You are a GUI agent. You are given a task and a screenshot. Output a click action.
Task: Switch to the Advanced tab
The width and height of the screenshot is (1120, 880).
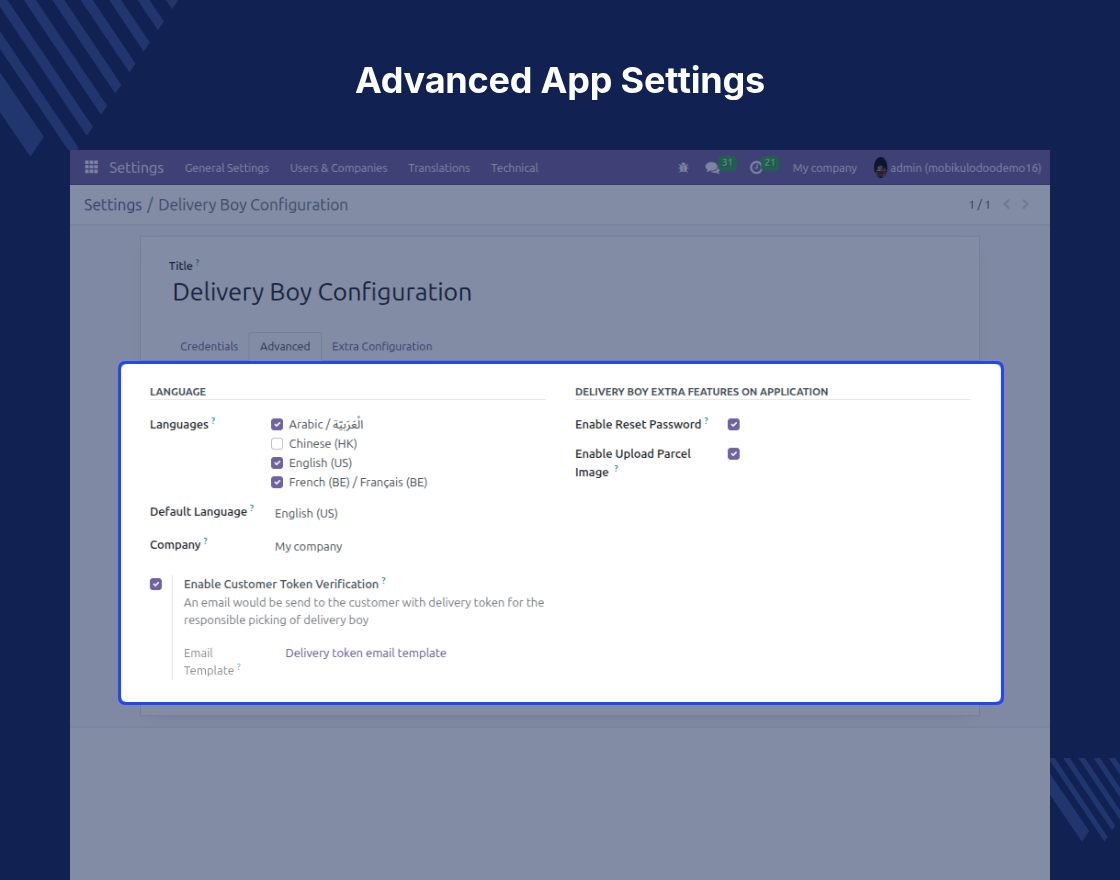pos(285,346)
